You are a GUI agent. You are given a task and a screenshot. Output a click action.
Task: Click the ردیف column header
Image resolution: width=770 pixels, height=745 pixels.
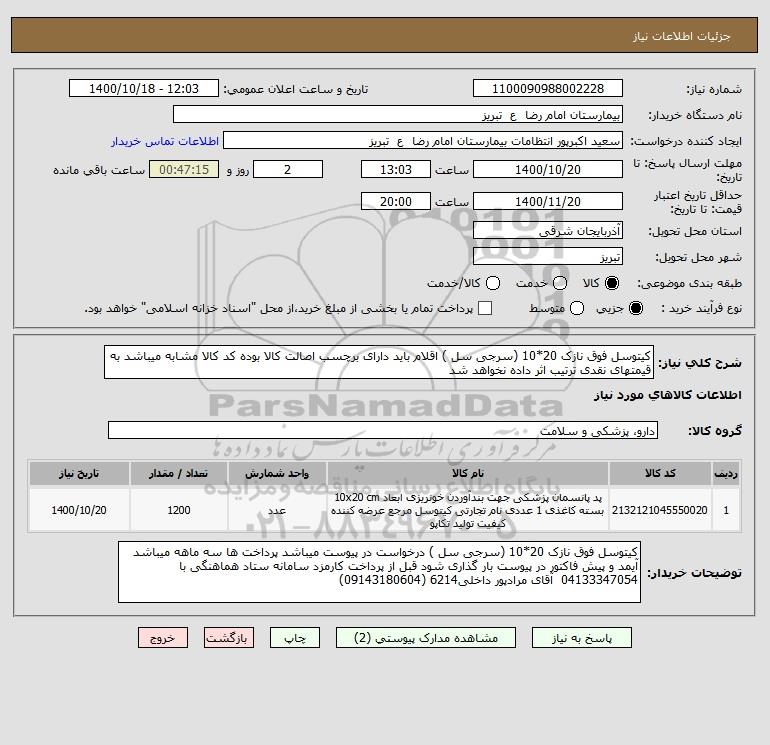pyautogui.click(x=726, y=473)
